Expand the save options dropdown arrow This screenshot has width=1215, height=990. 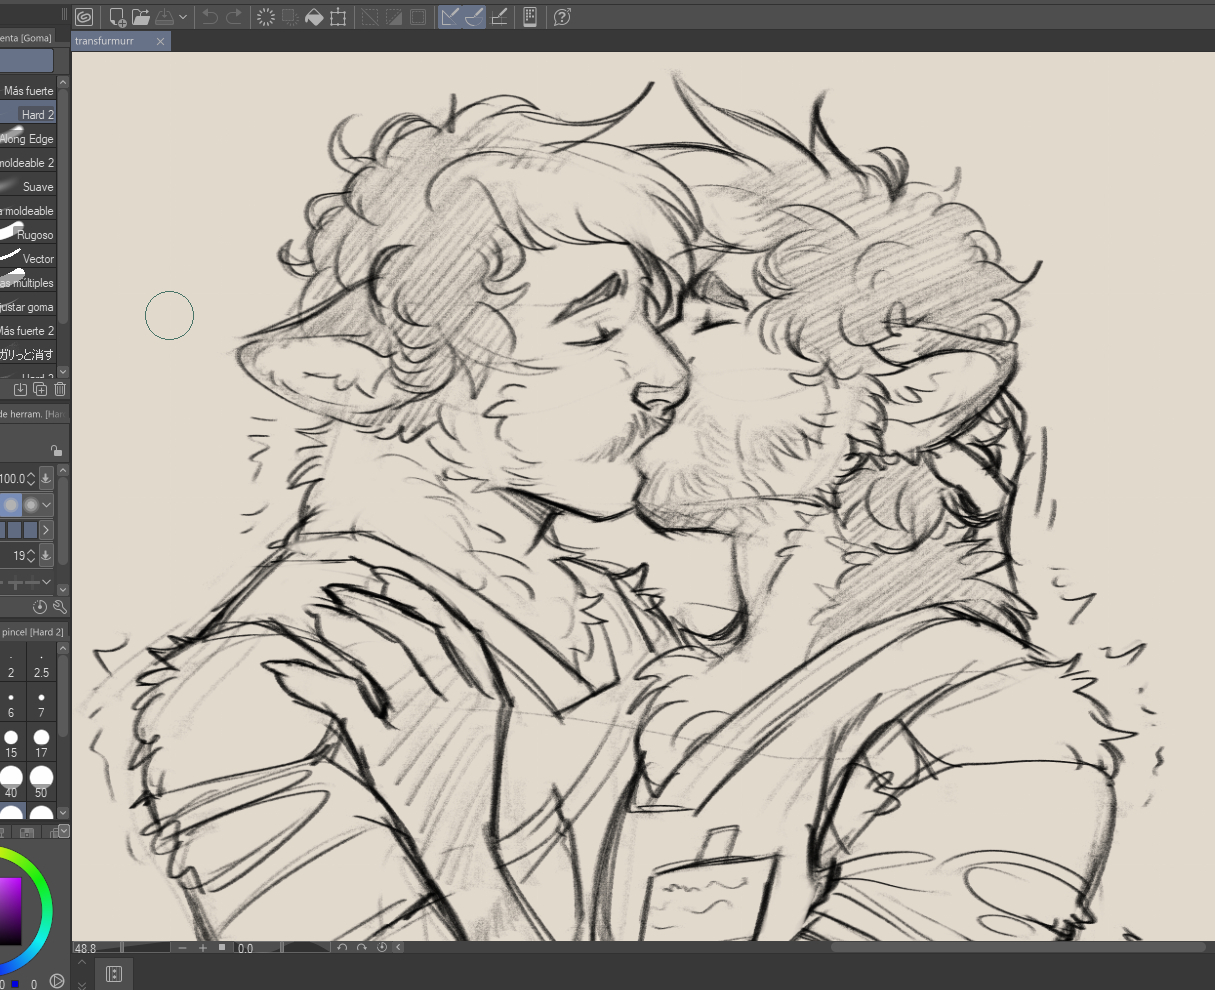[x=183, y=17]
